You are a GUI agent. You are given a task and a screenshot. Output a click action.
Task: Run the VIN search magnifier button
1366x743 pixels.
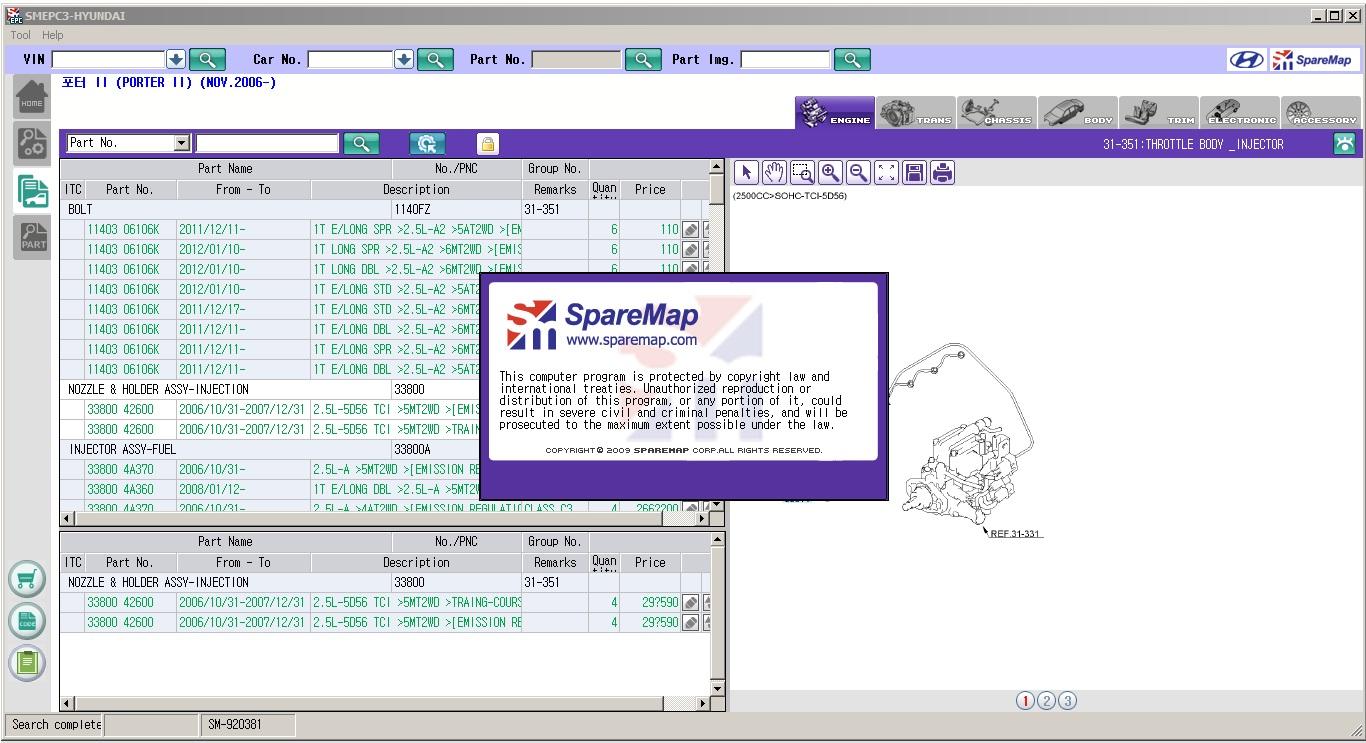207,60
